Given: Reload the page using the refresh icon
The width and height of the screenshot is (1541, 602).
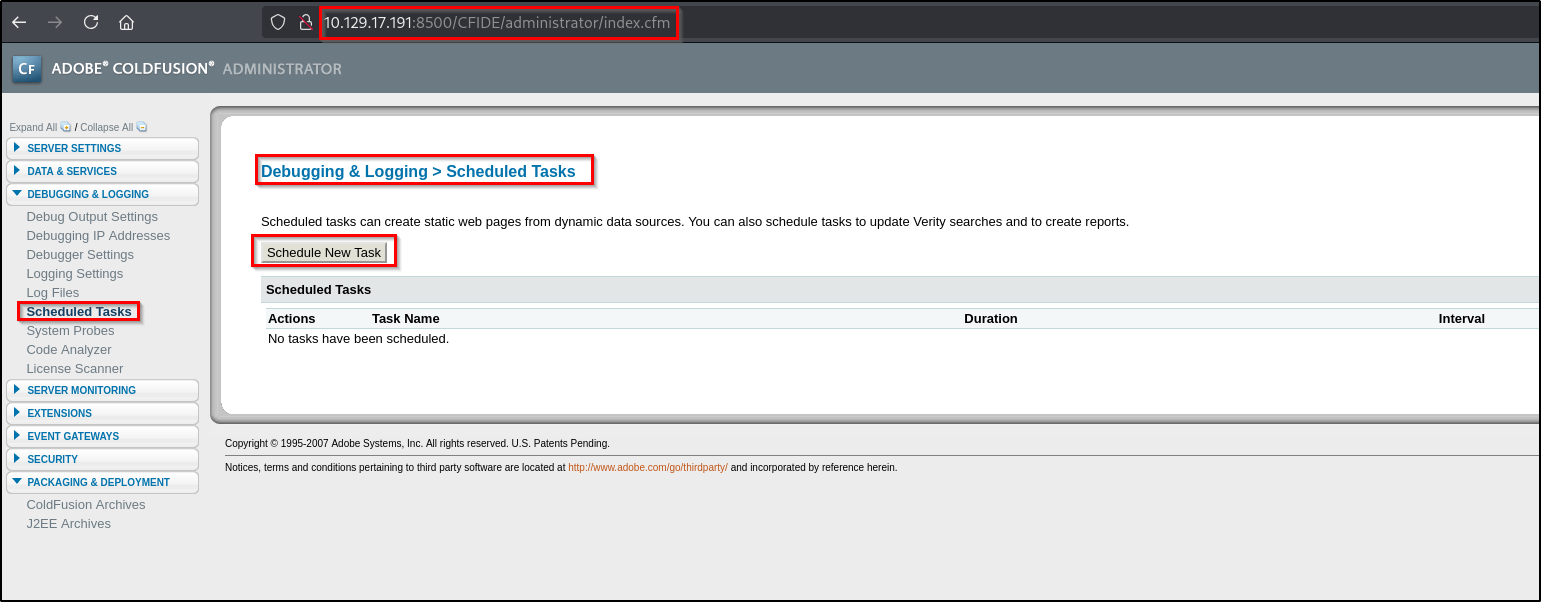Looking at the screenshot, I should [x=90, y=21].
